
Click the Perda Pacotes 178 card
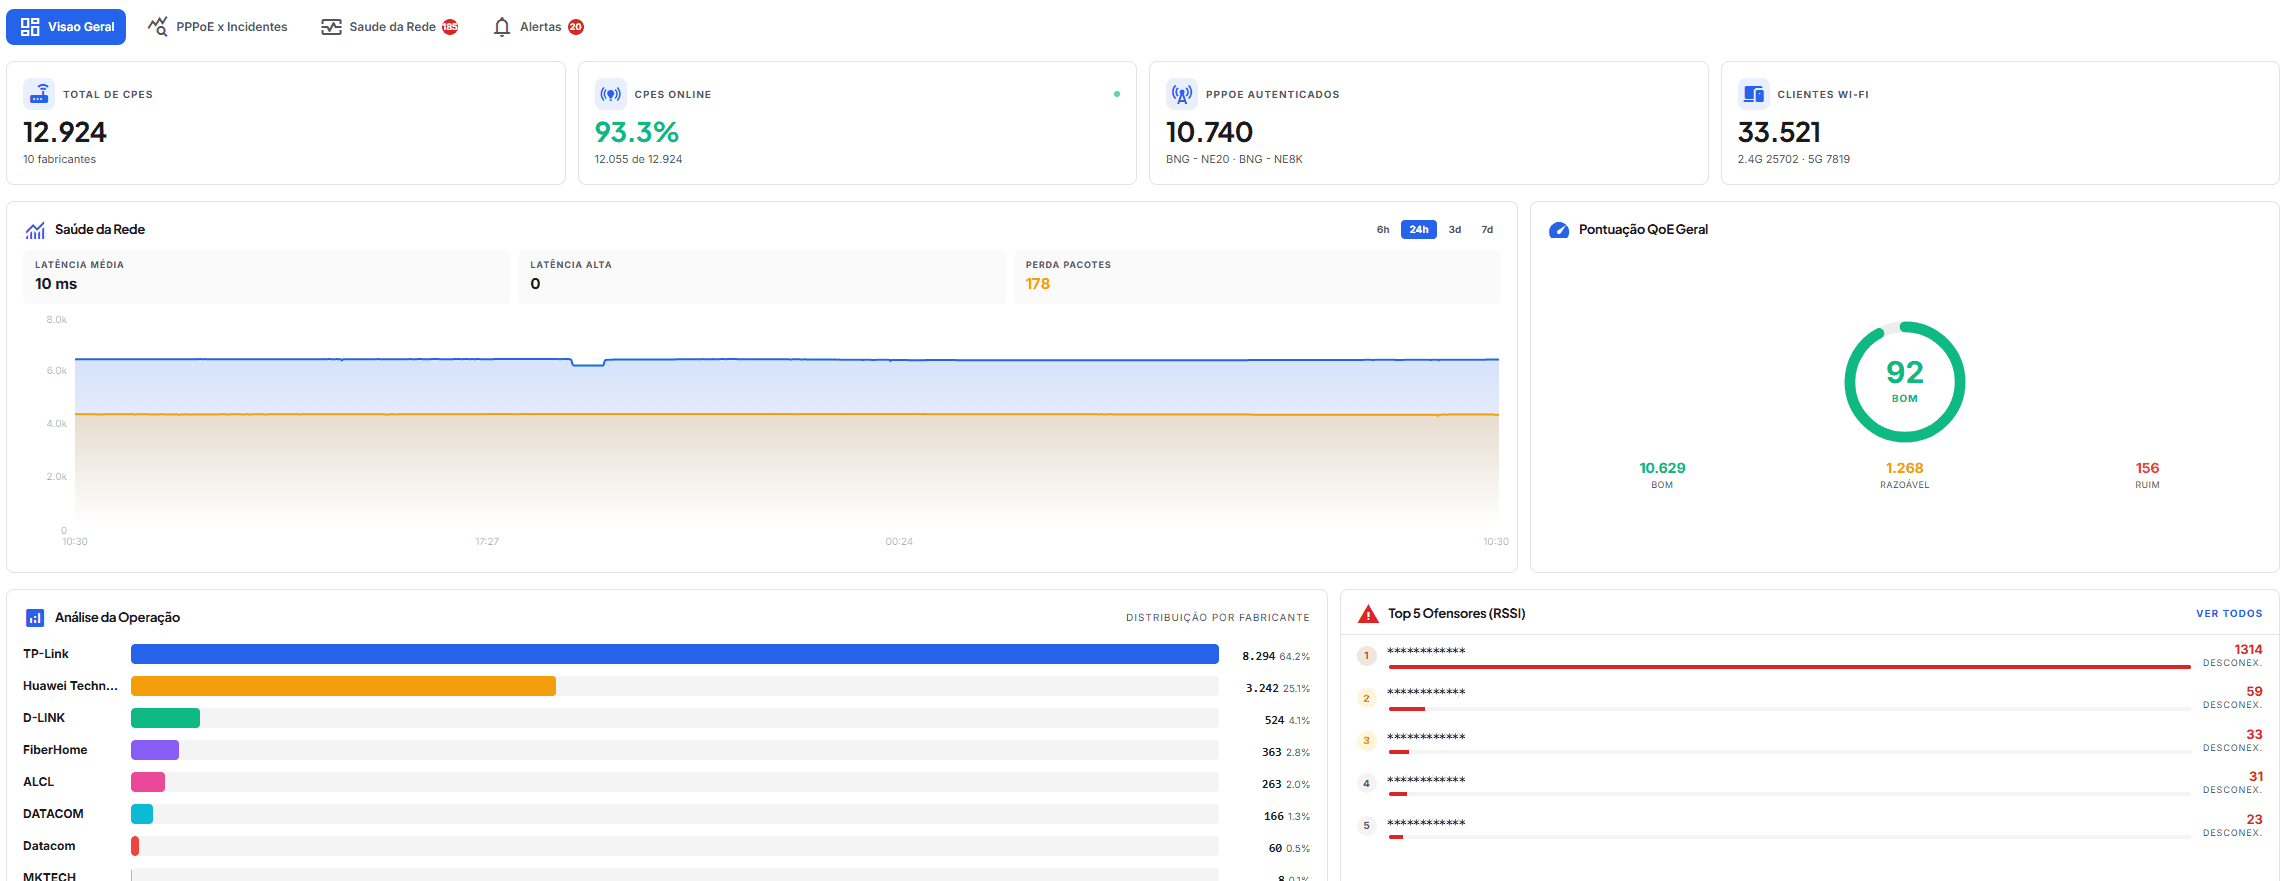pos(1257,277)
